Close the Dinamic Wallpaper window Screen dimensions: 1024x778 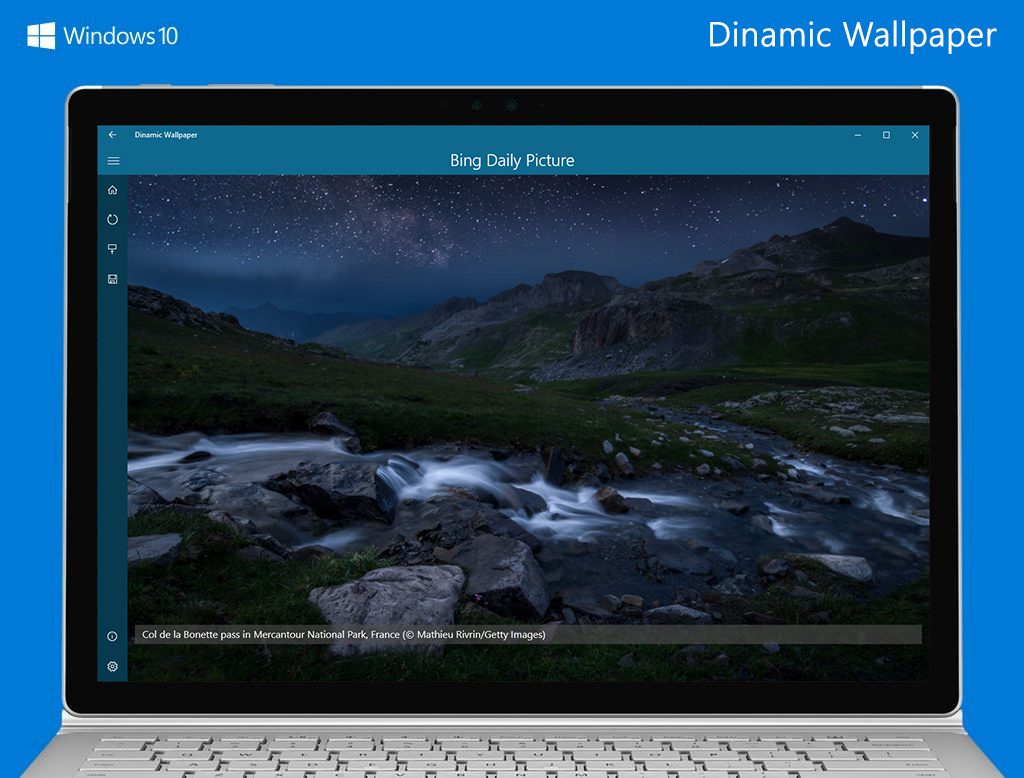(x=914, y=135)
